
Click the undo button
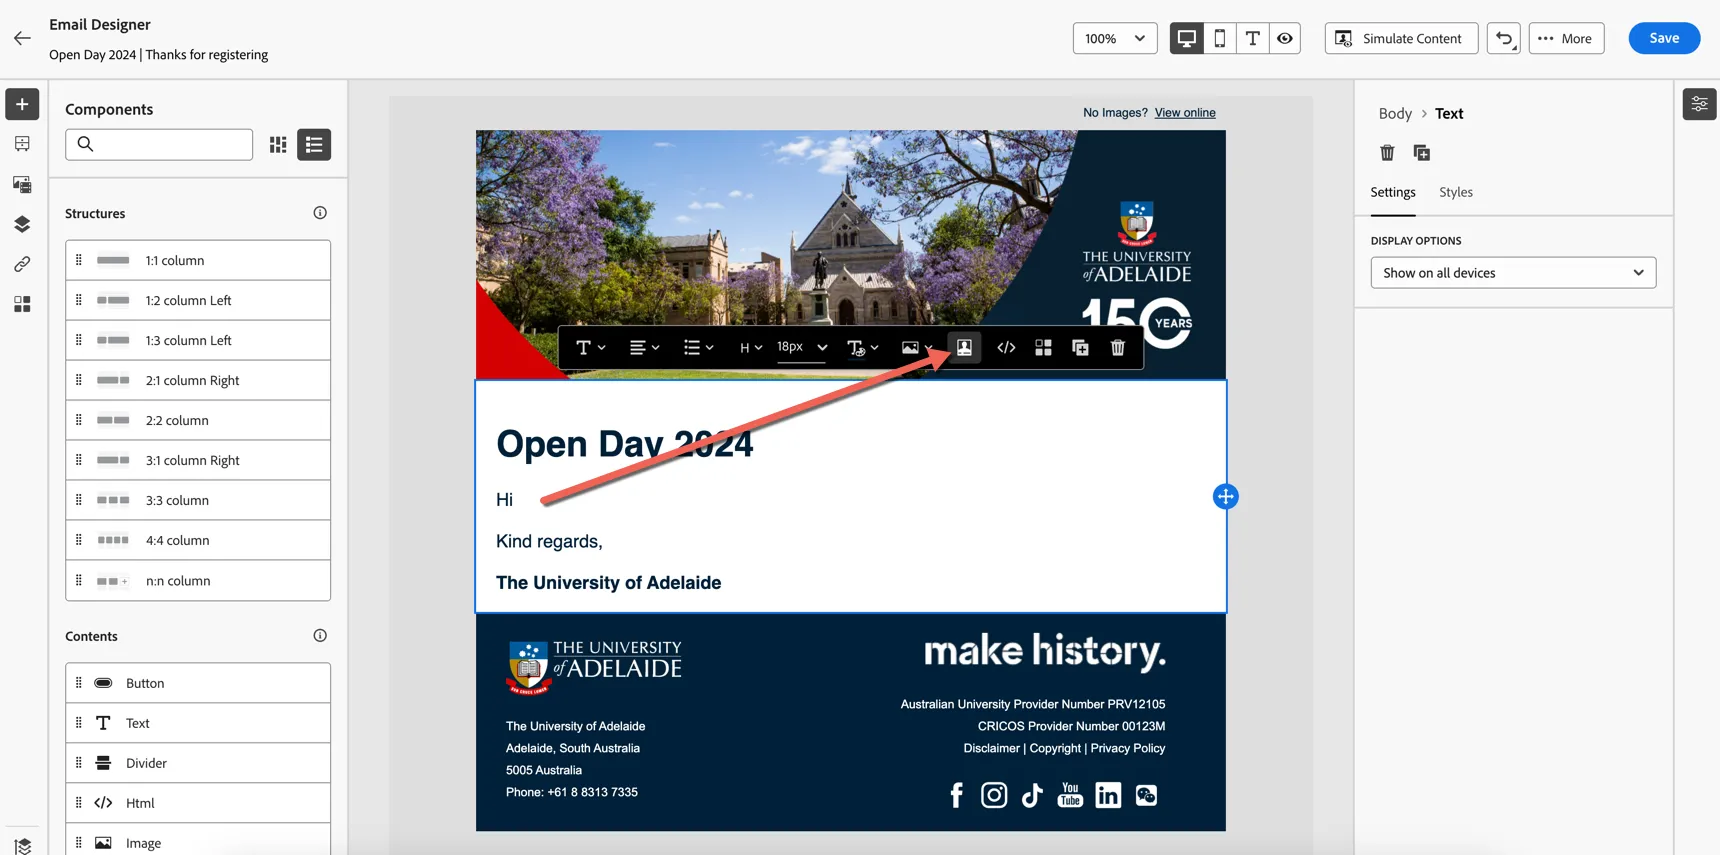1504,38
